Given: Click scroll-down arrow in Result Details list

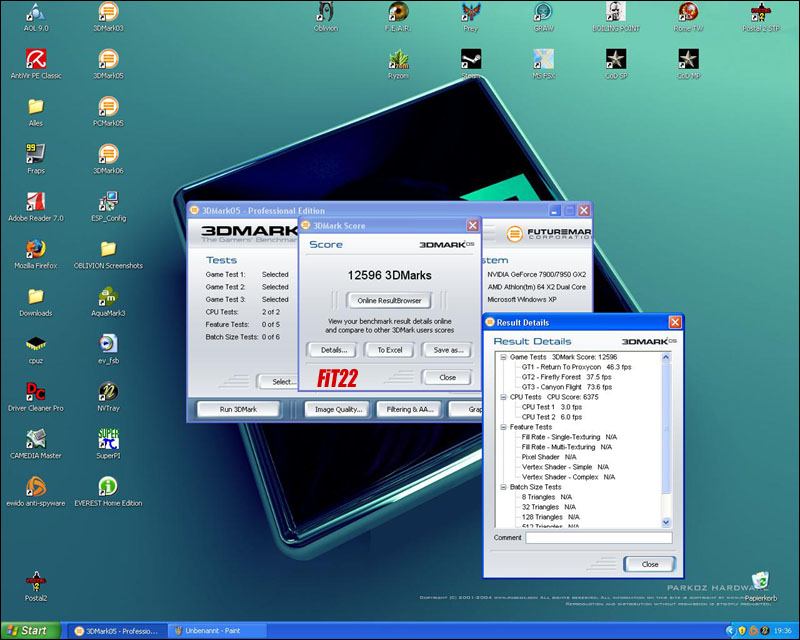Looking at the screenshot, I should tap(666, 522).
